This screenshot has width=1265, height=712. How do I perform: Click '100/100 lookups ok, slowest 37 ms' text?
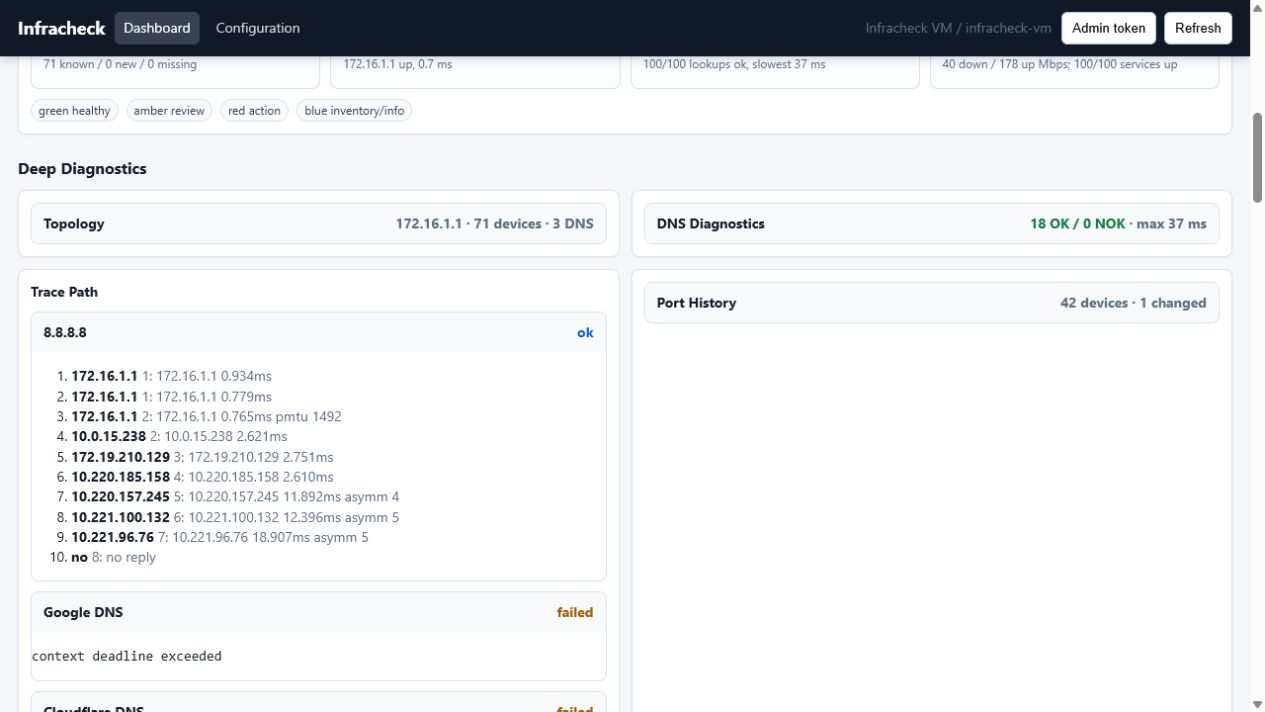pyautogui.click(x=734, y=64)
